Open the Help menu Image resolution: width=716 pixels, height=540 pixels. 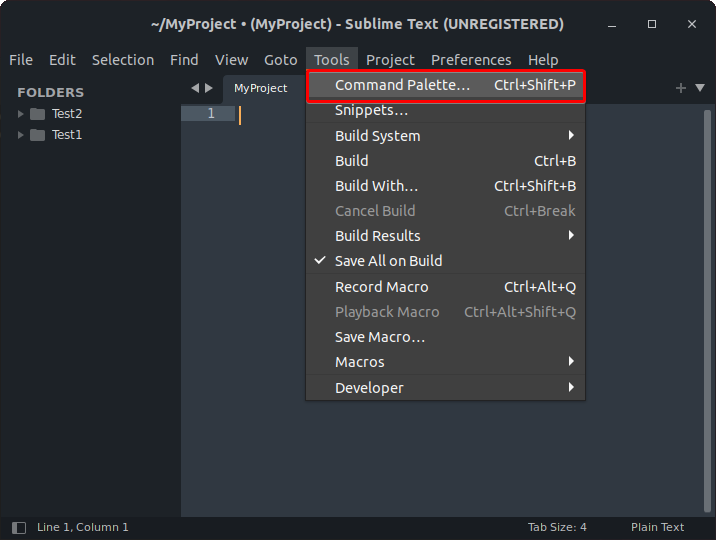[x=543, y=60]
